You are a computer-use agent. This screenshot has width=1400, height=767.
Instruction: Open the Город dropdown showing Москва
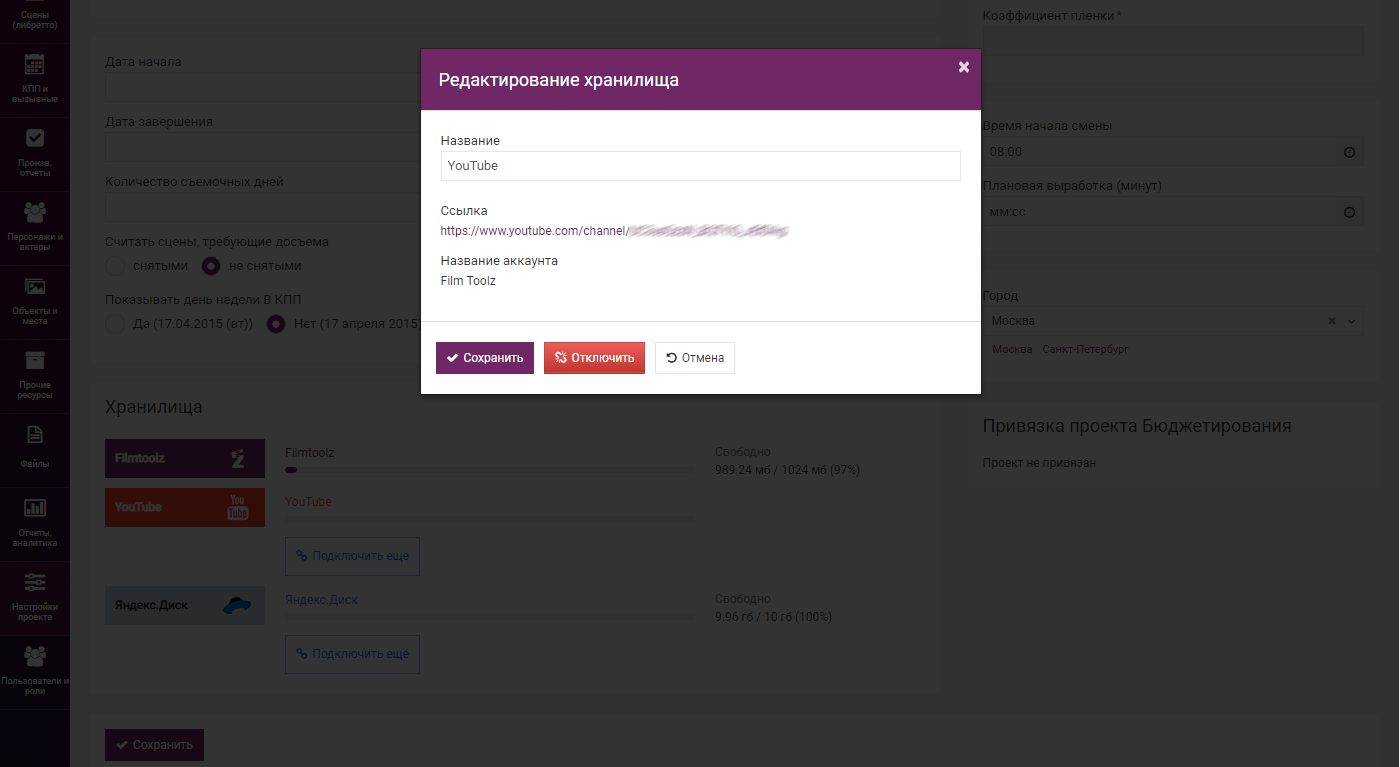(1174, 321)
